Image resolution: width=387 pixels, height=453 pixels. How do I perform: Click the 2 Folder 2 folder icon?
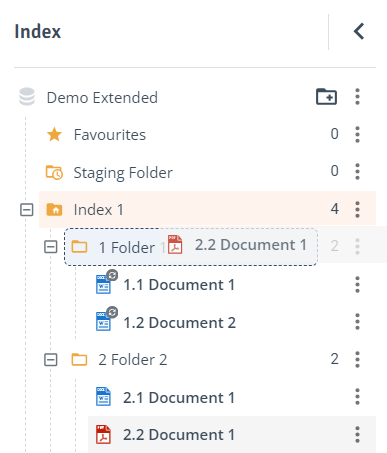(79, 360)
